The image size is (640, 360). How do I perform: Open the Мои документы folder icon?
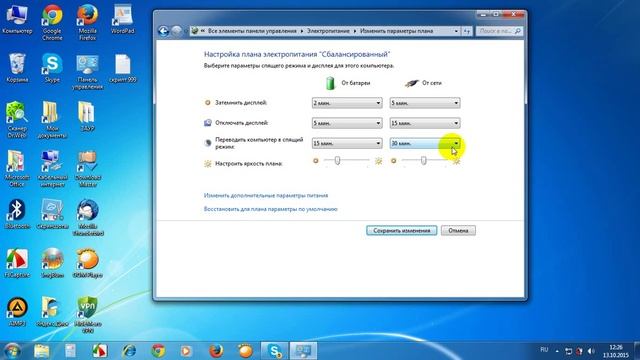click(x=52, y=120)
